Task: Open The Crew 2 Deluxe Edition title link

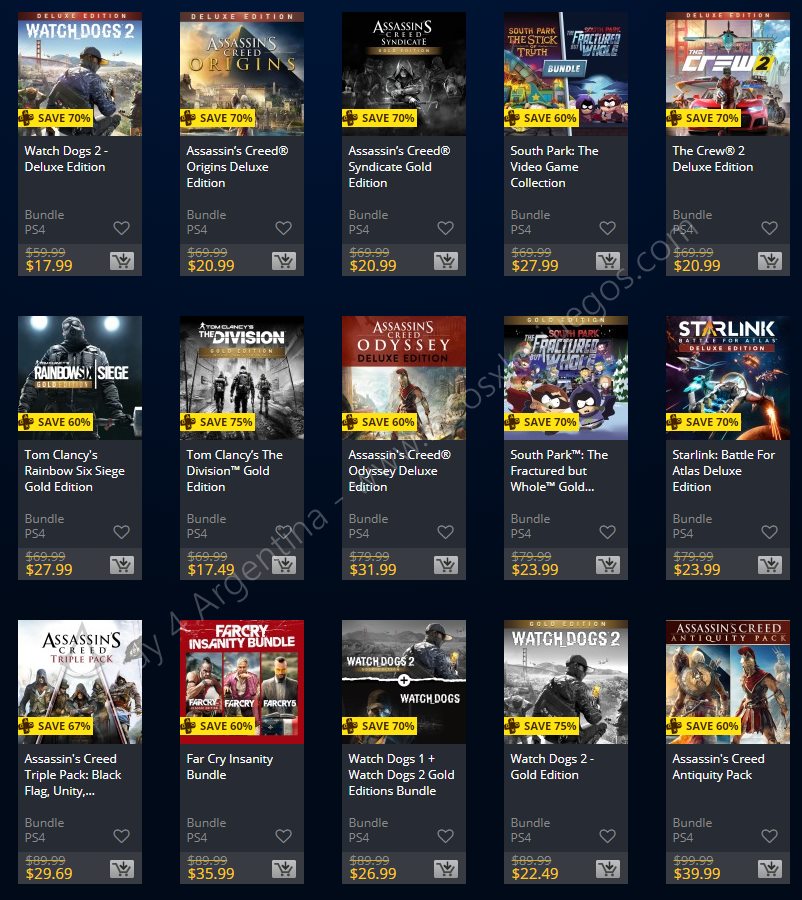Action: [712, 159]
